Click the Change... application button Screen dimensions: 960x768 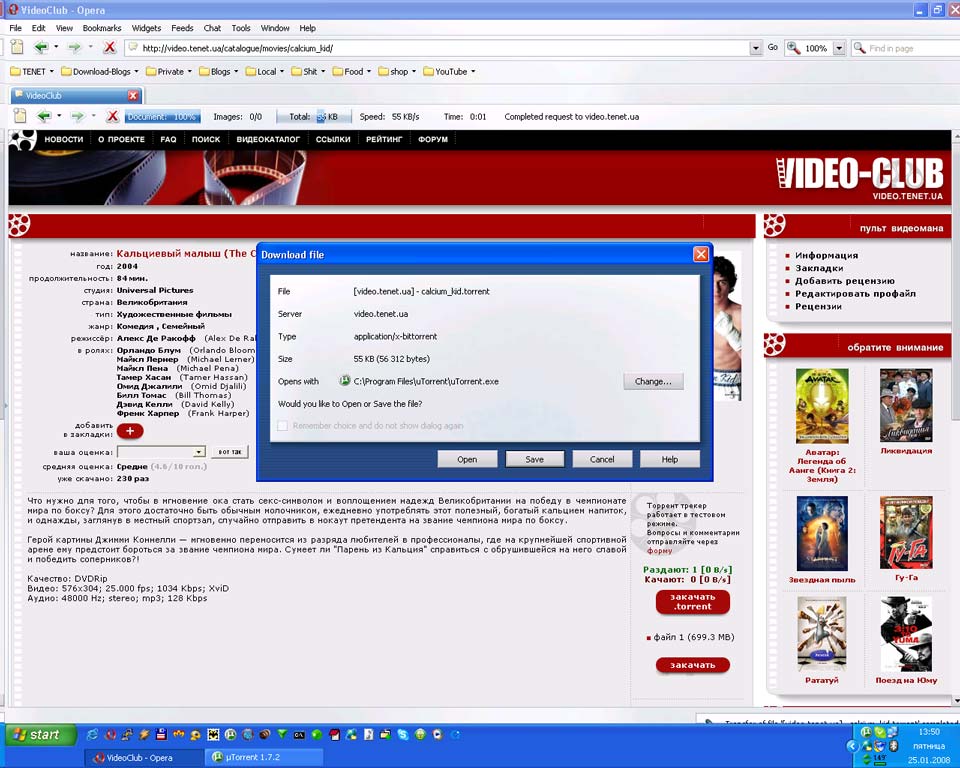tap(653, 381)
